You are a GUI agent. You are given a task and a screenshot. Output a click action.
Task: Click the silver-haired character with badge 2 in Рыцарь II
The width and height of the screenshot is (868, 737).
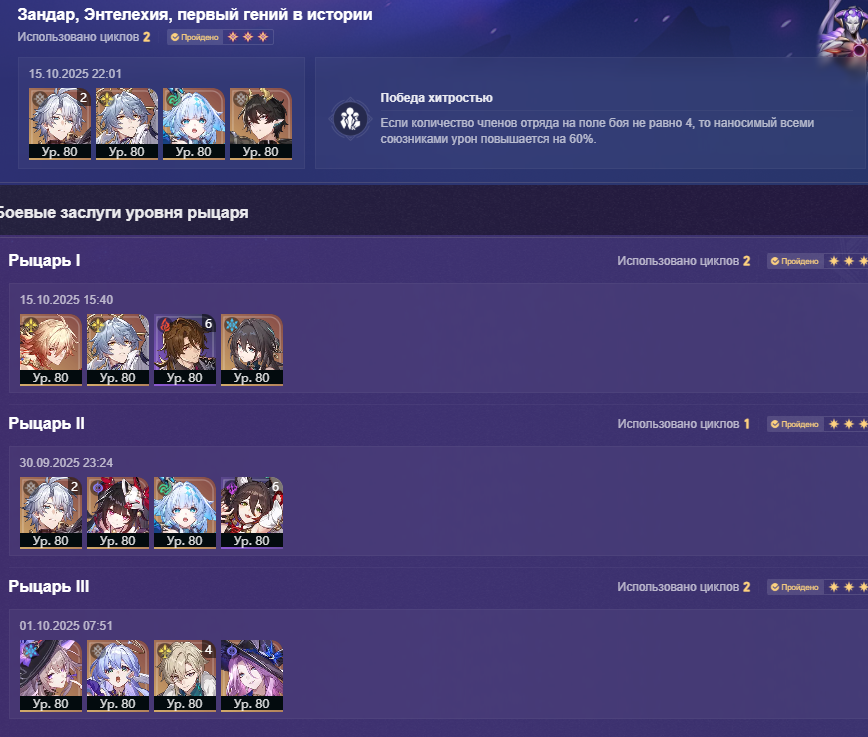51,513
